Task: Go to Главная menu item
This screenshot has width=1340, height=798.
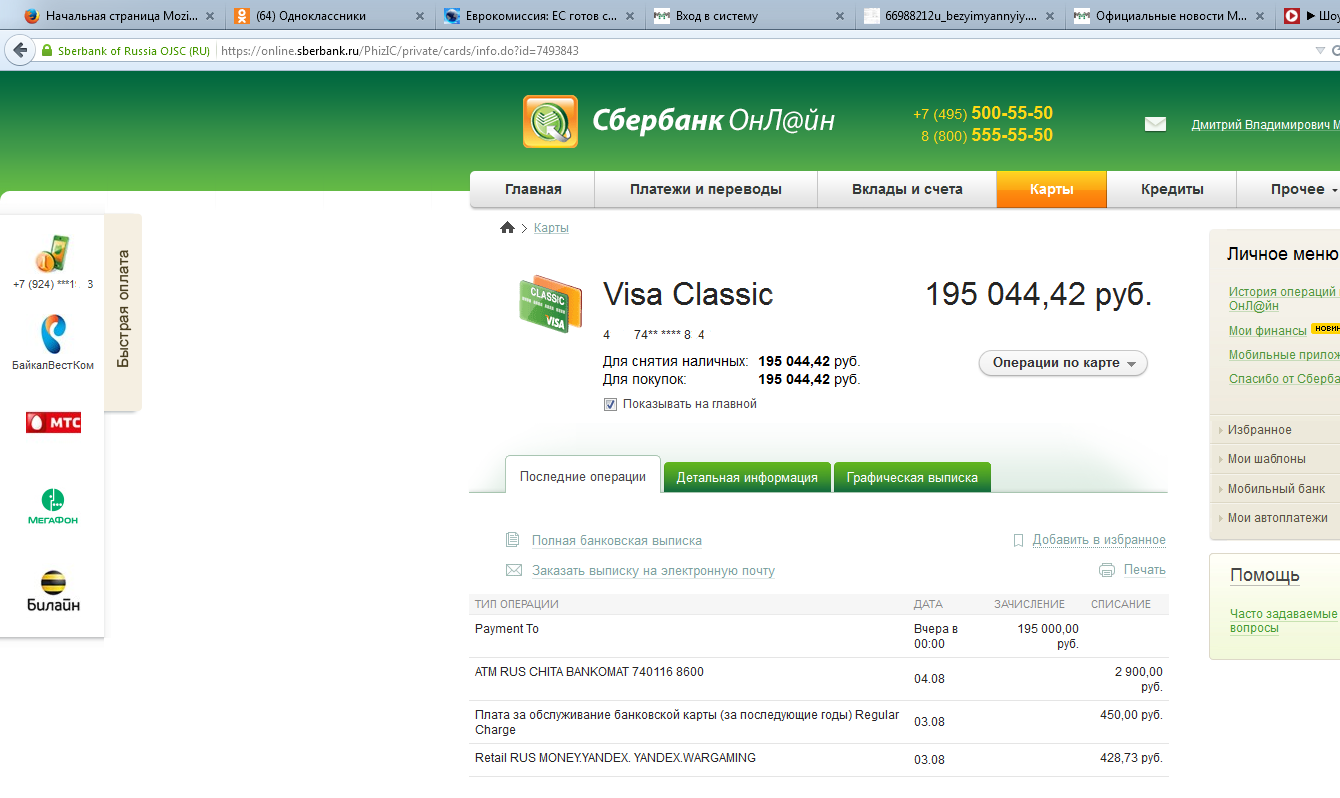Action: [x=533, y=189]
